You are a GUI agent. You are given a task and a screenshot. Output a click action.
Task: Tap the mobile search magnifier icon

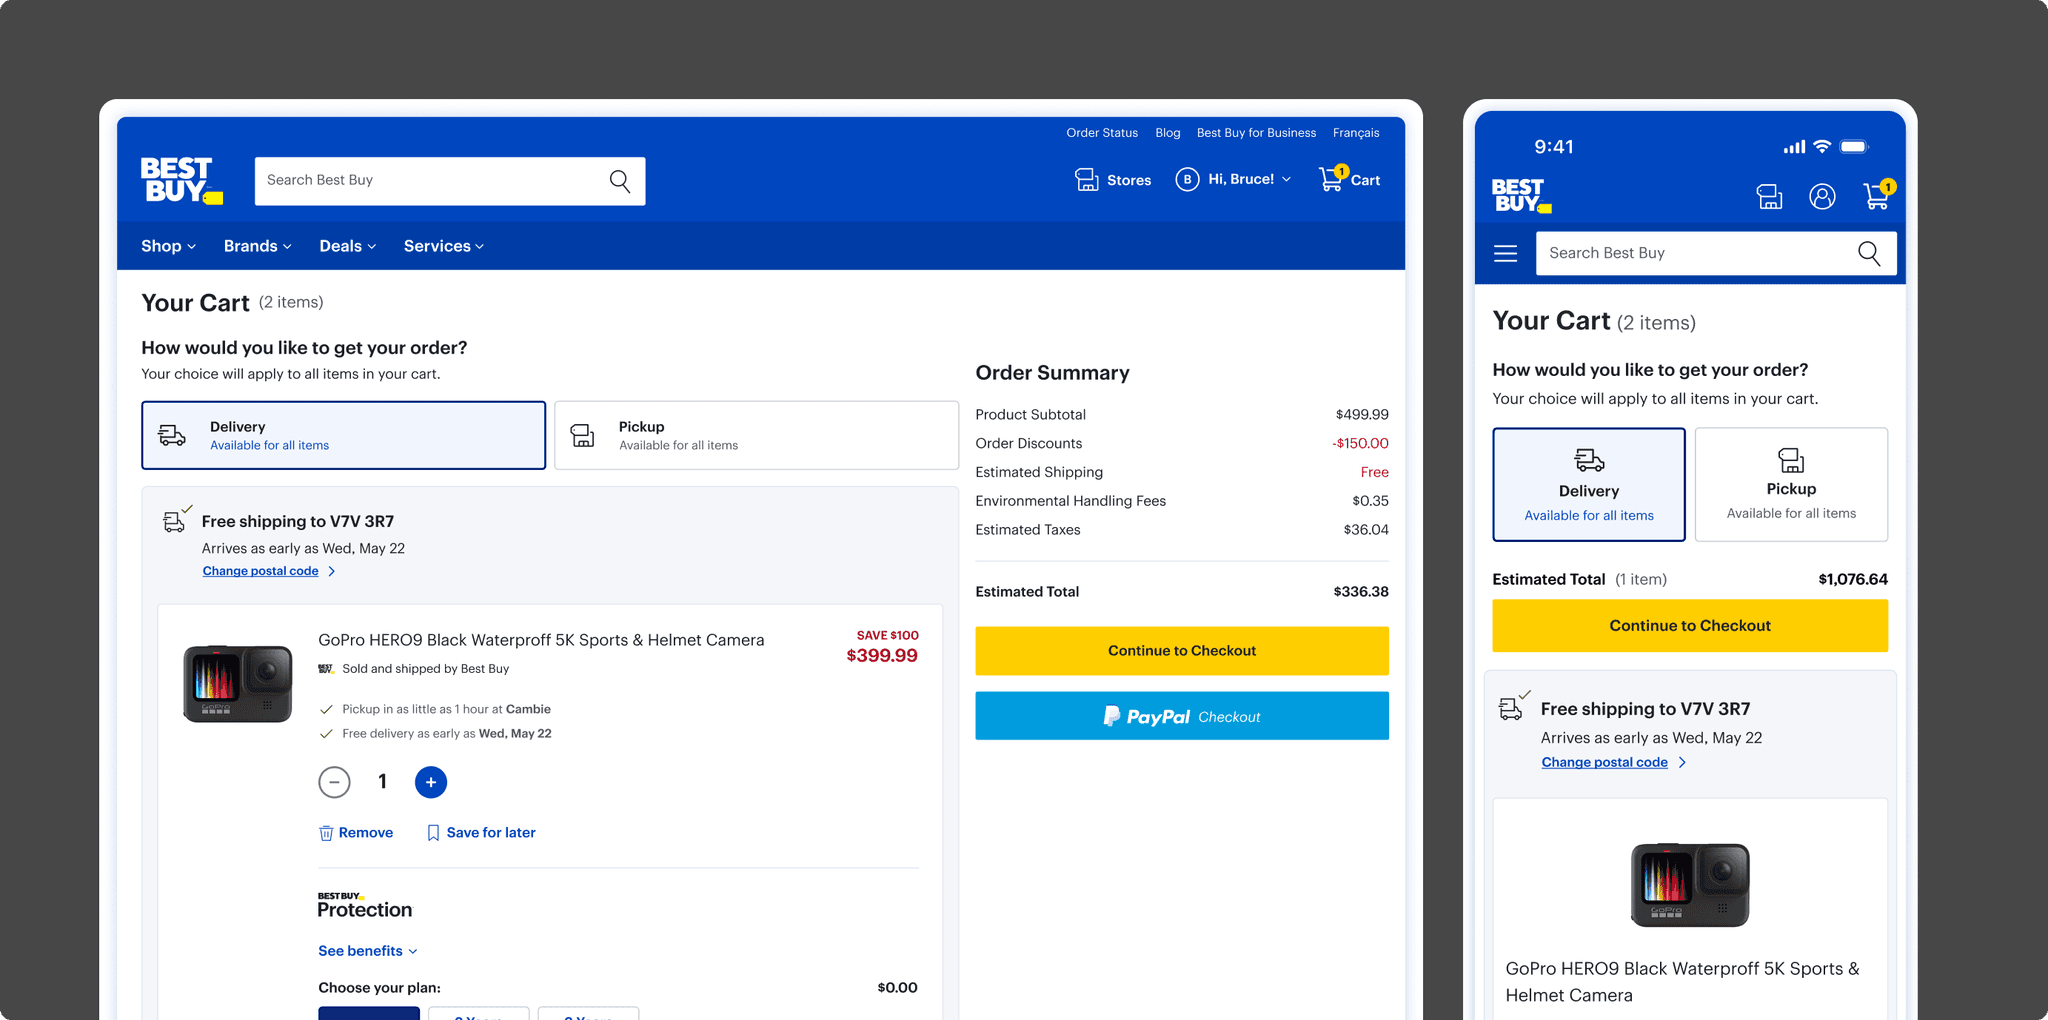(x=1869, y=253)
